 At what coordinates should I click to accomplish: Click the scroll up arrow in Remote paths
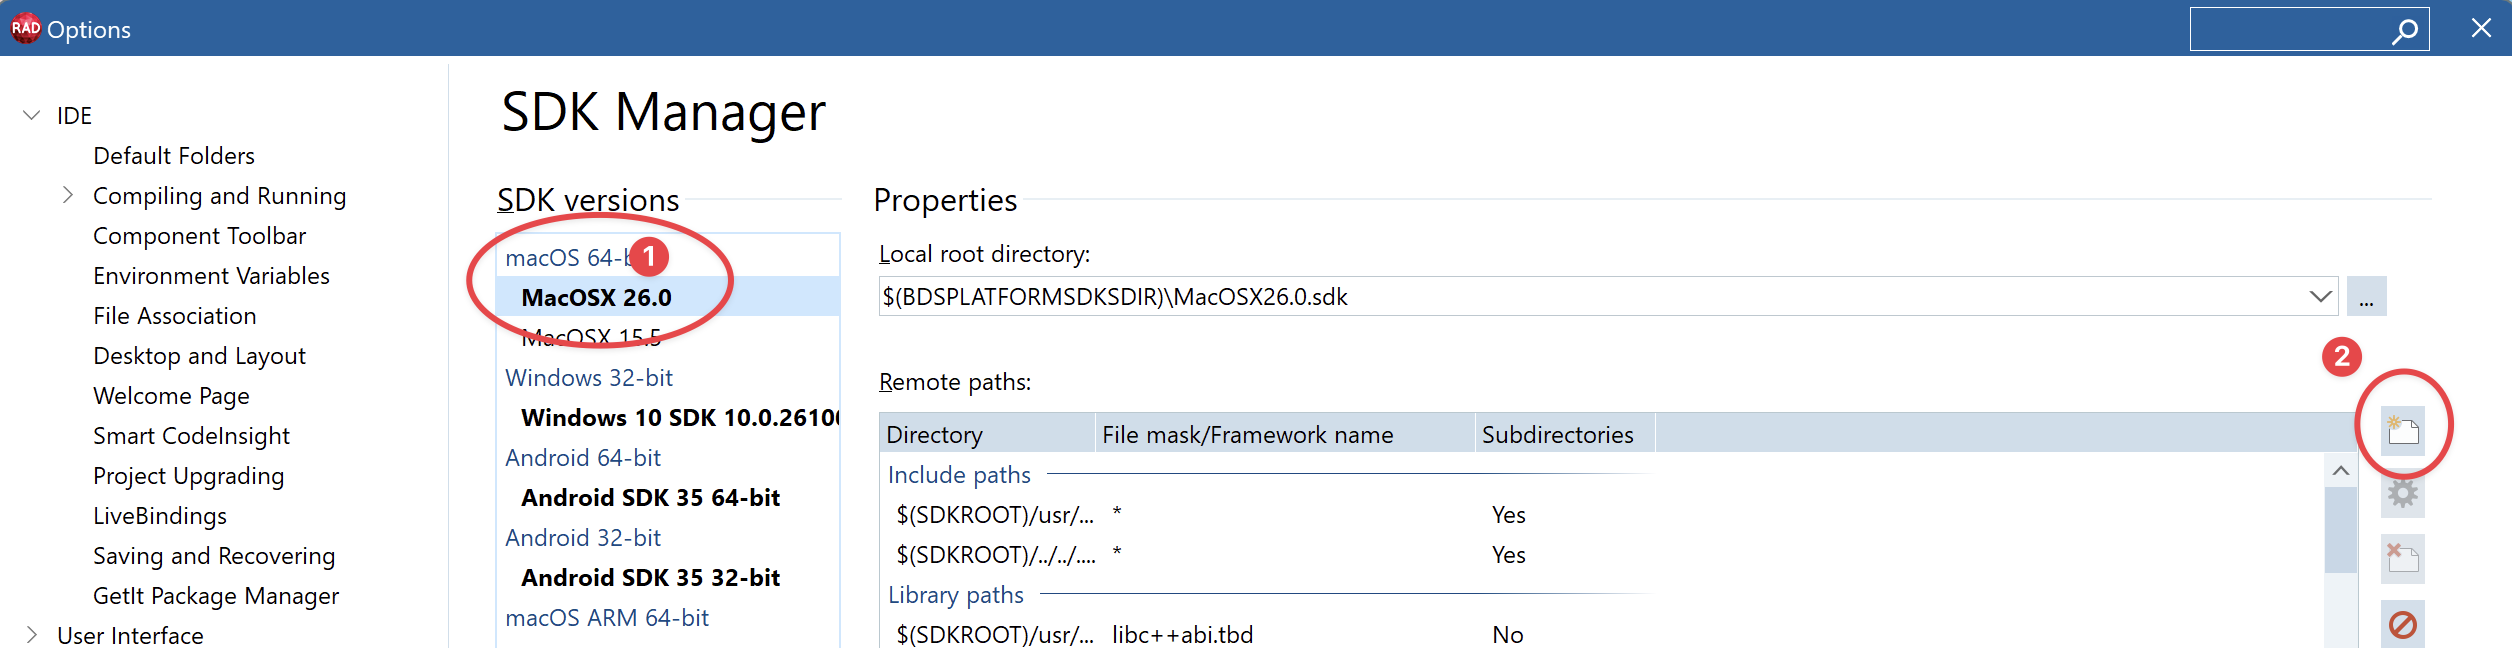pos(2340,470)
